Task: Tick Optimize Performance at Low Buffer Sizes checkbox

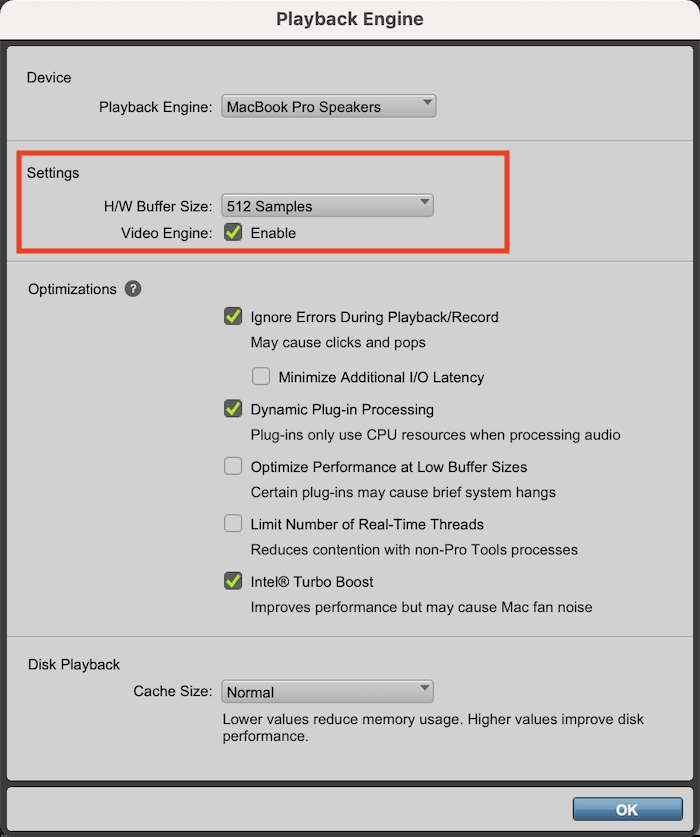Action: tap(233, 466)
